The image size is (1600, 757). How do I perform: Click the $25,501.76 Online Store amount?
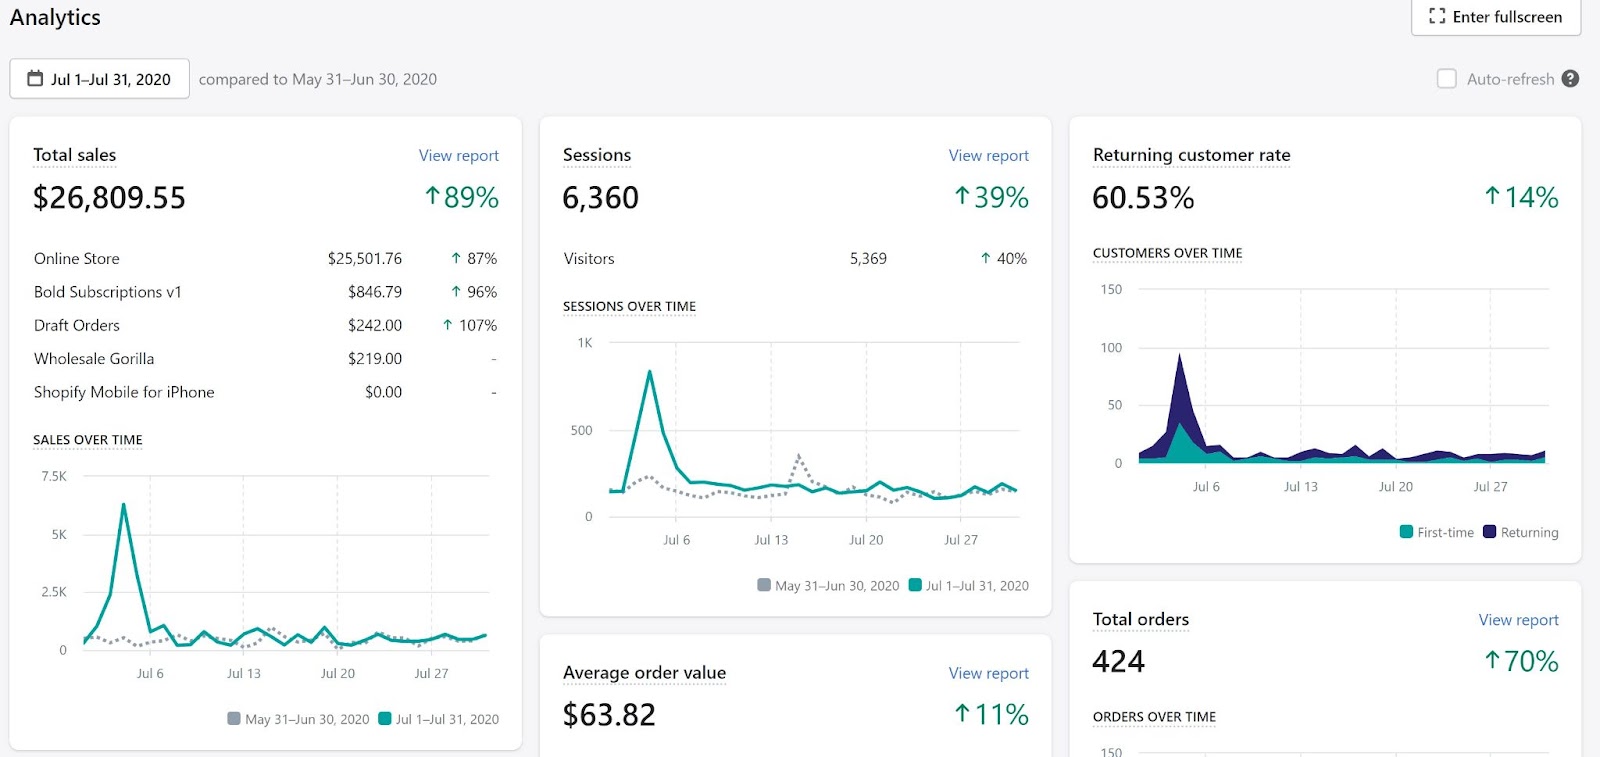point(365,258)
